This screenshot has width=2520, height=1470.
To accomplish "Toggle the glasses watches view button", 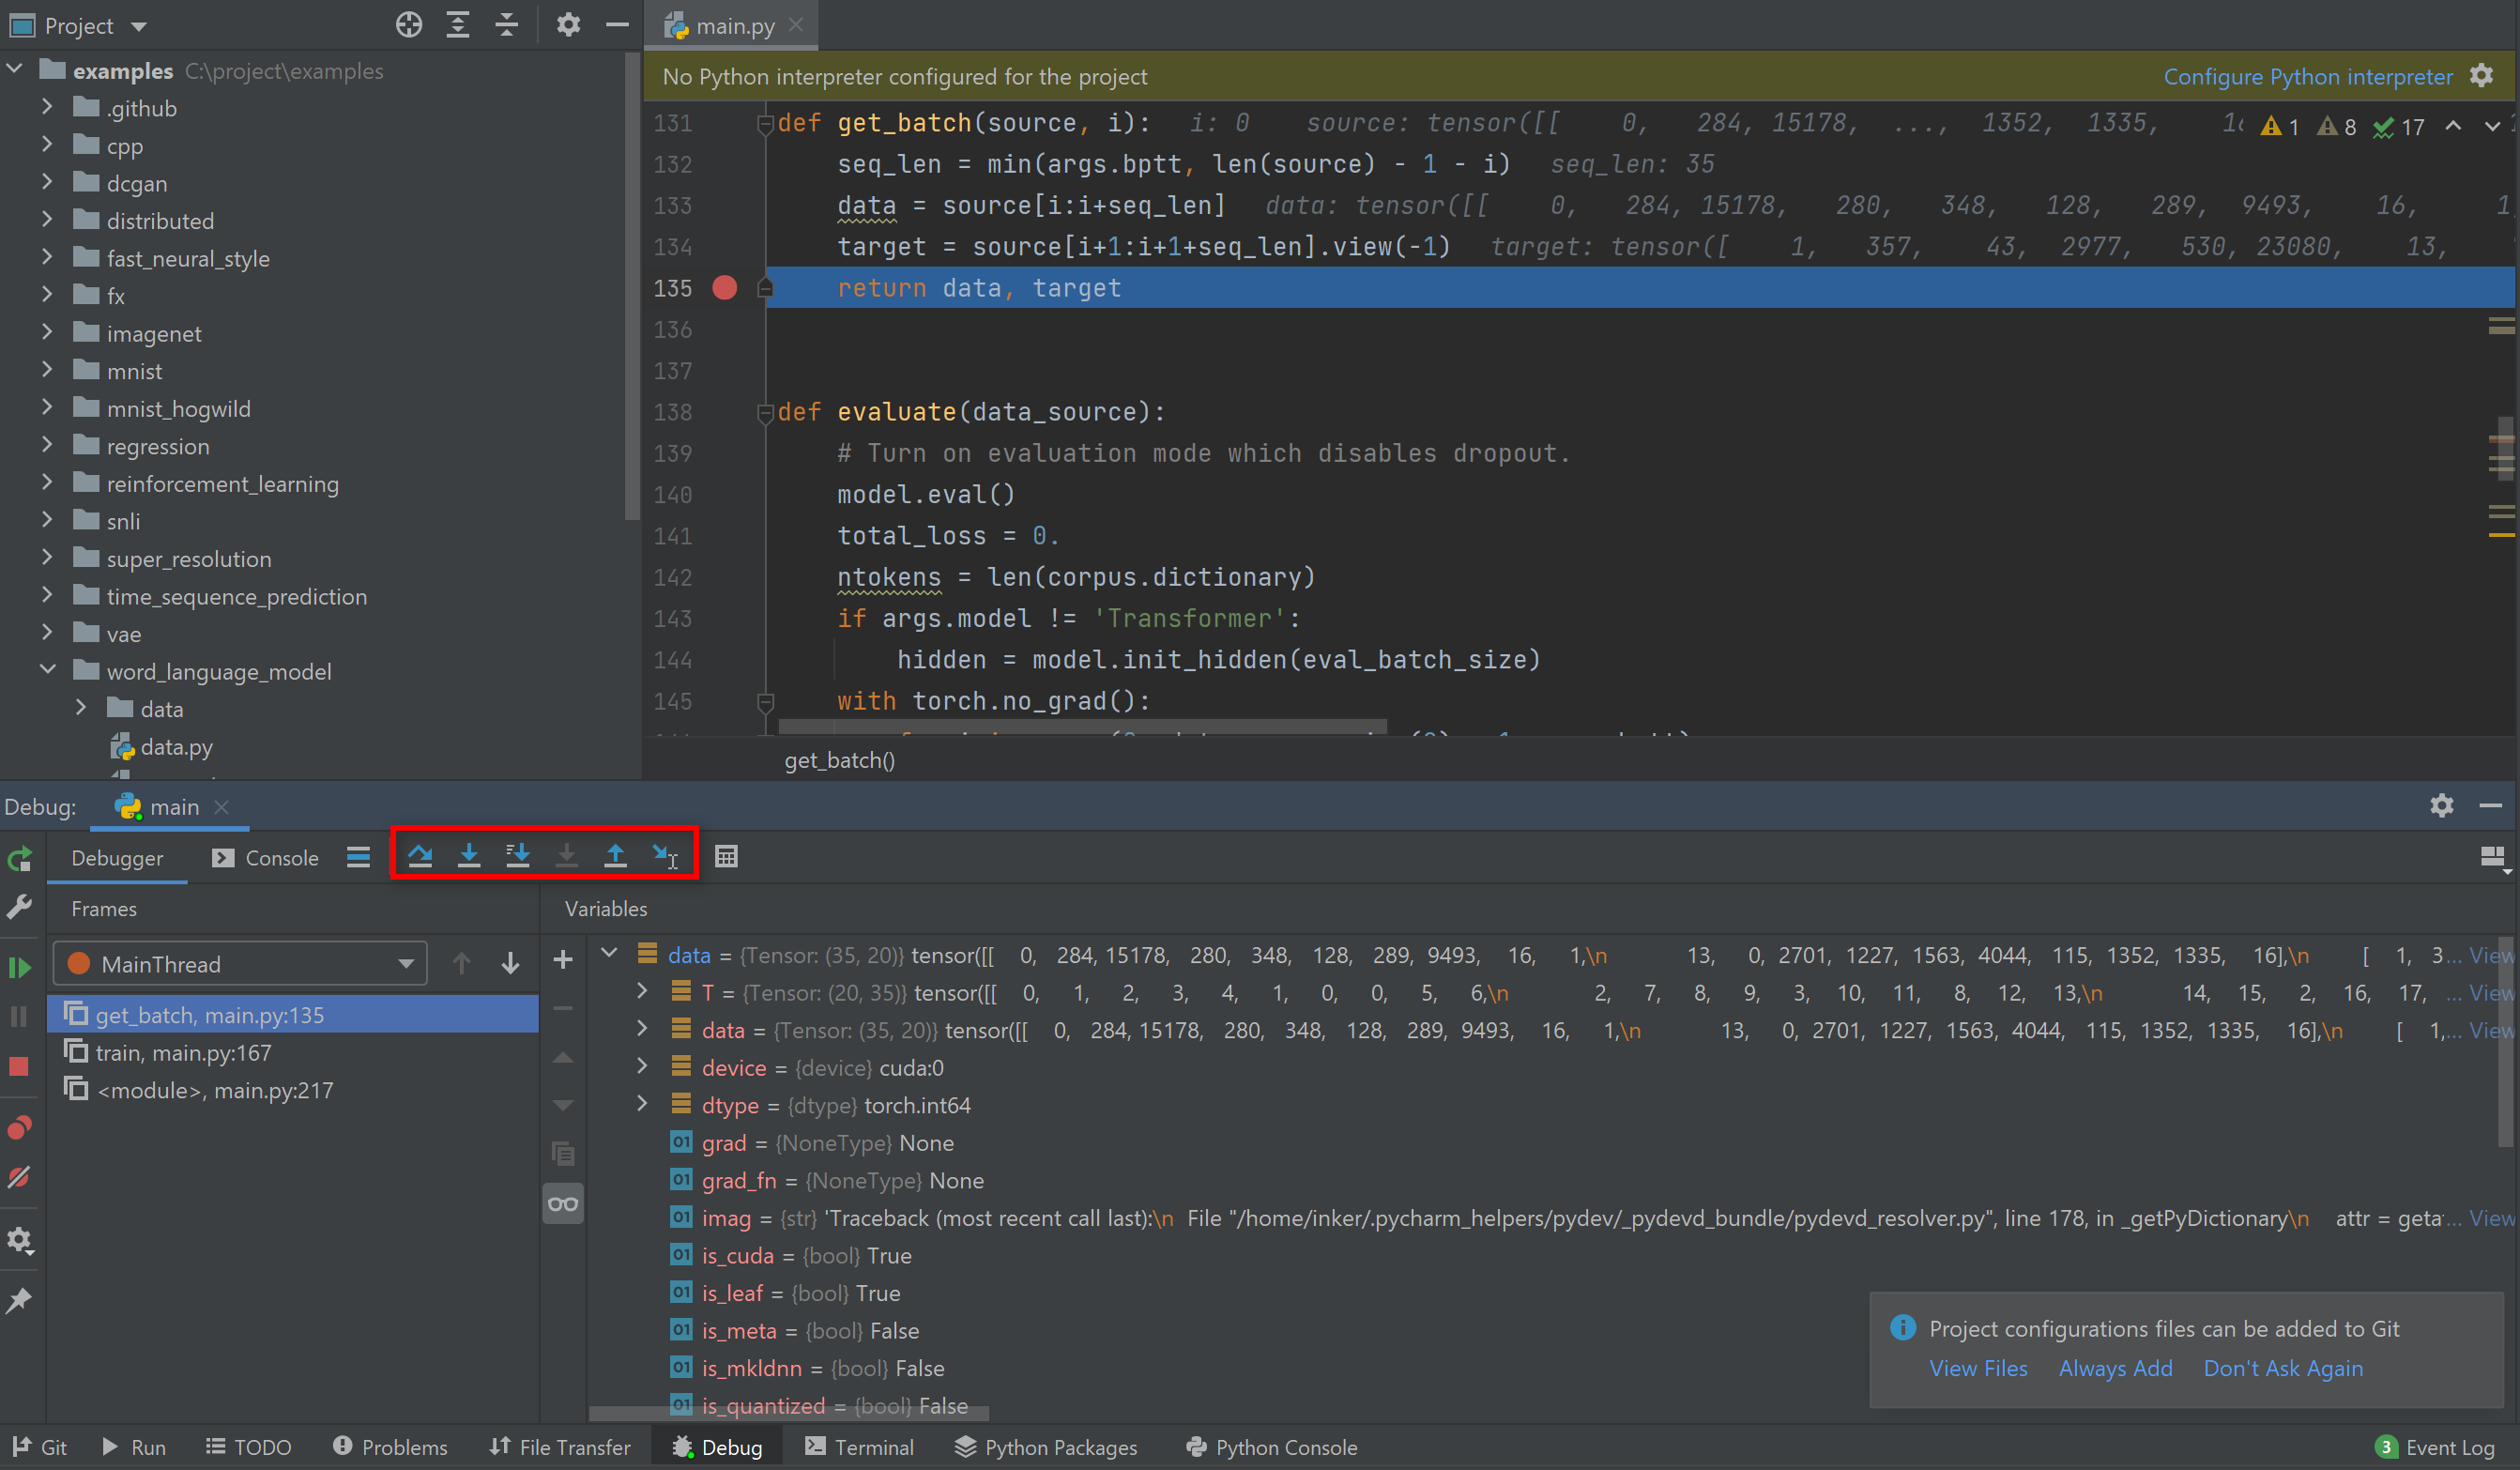I will tap(563, 1204).
